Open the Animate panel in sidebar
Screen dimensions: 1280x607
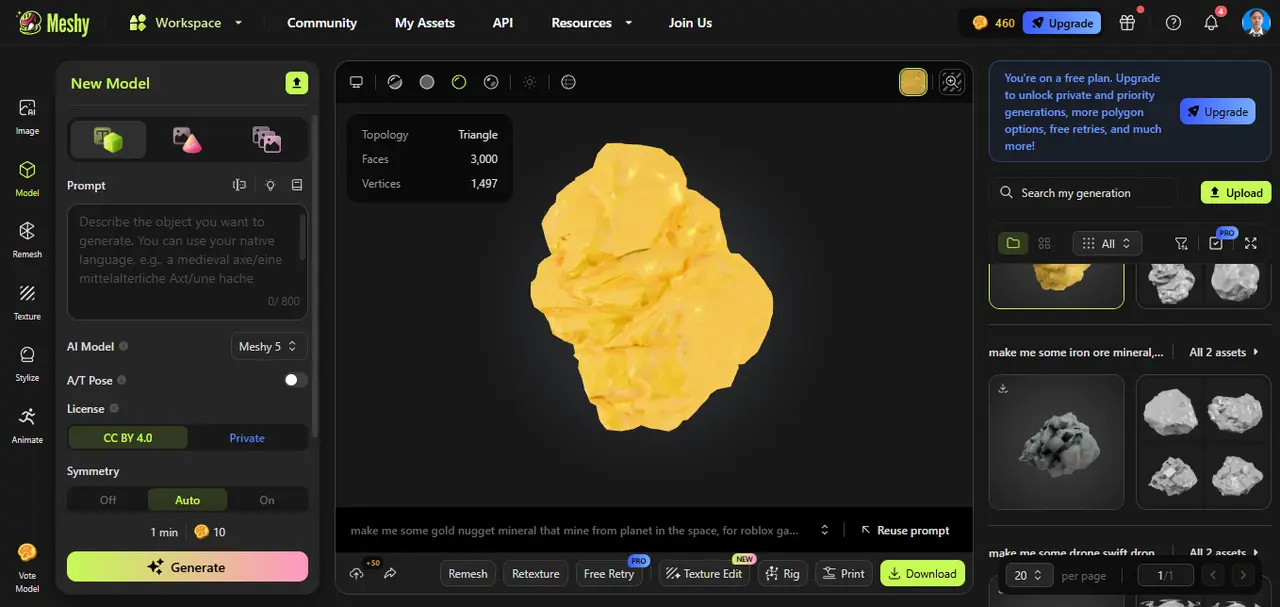[26, 425]
